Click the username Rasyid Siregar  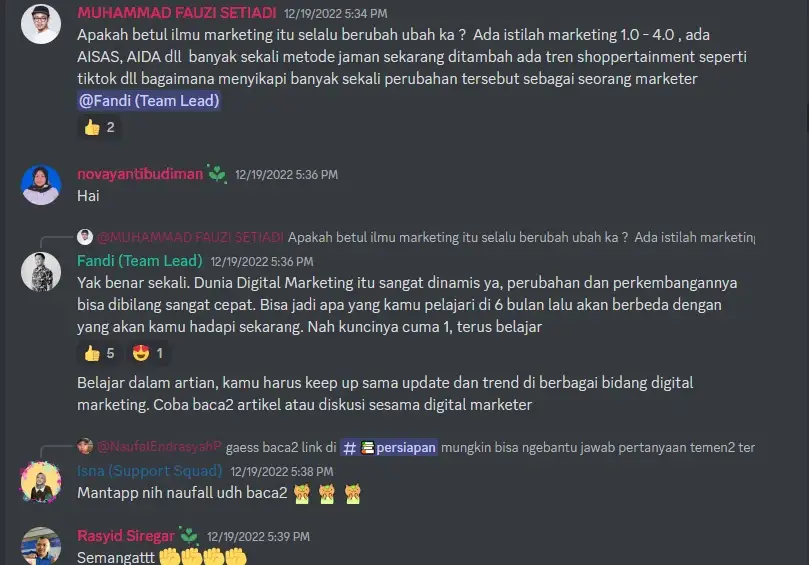126,536
